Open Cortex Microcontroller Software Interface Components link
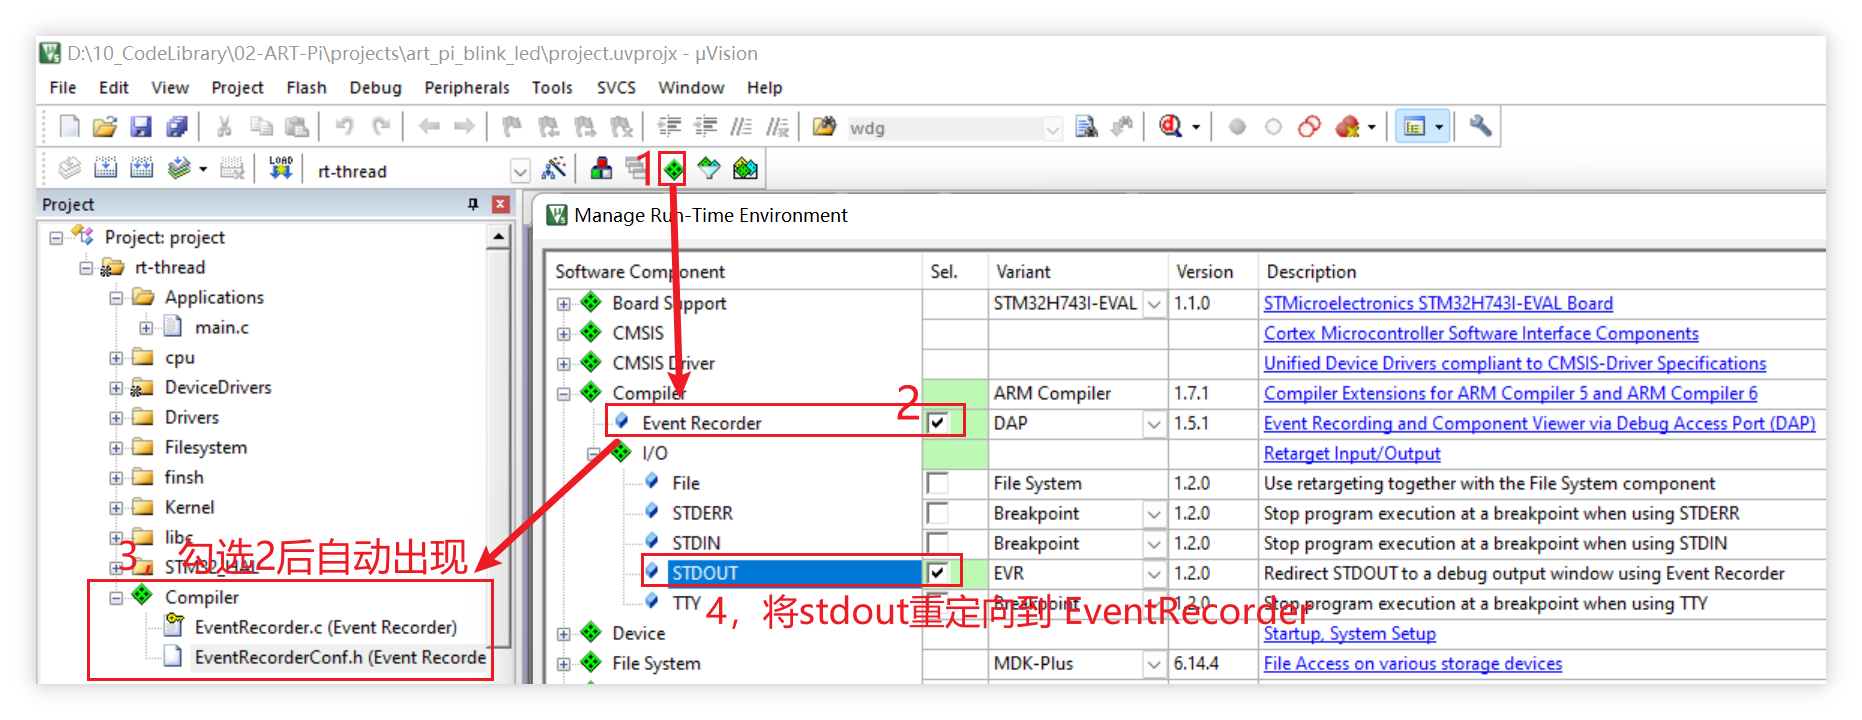The image size is (1862, 720). point(1481,333)
